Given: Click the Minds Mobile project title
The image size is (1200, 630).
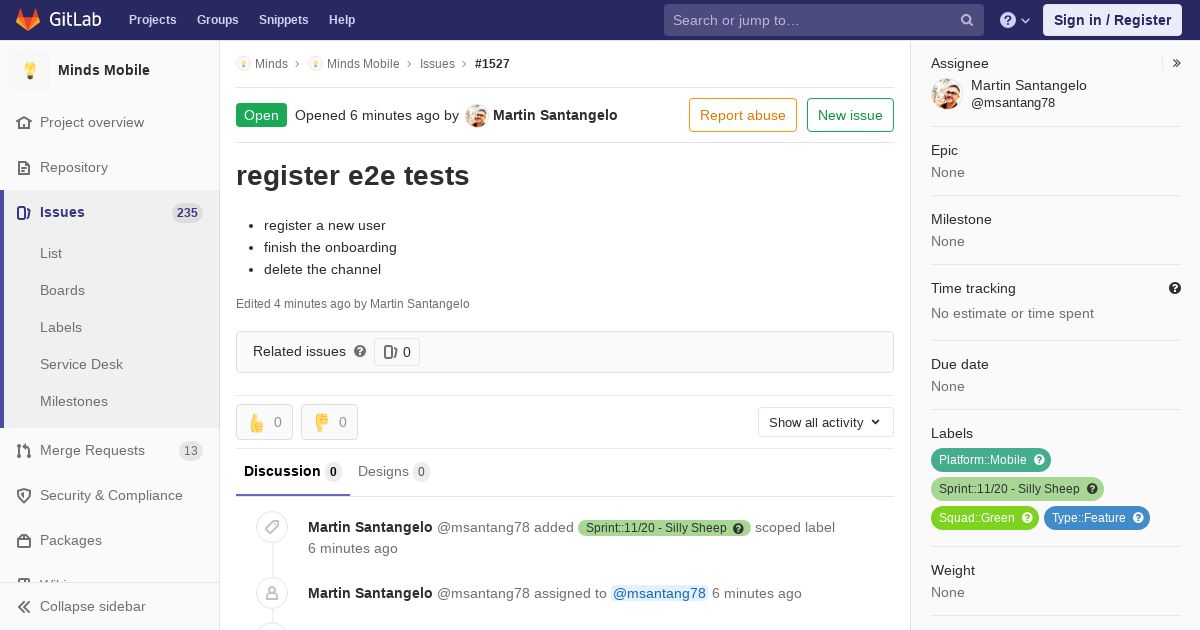Looking at the screenshot, I should click(104, 70).
